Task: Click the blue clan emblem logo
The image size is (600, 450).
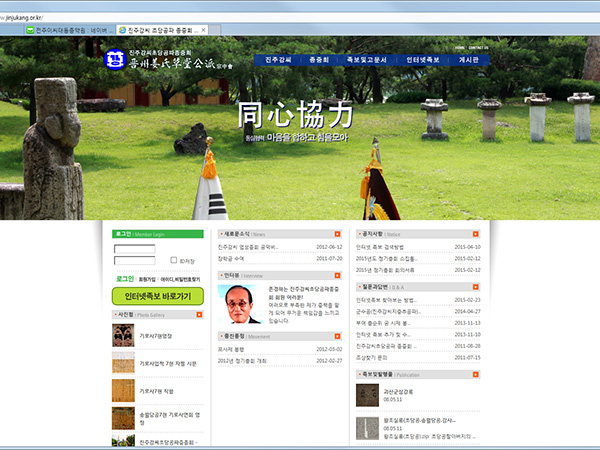Action: (x=115, y=60)
